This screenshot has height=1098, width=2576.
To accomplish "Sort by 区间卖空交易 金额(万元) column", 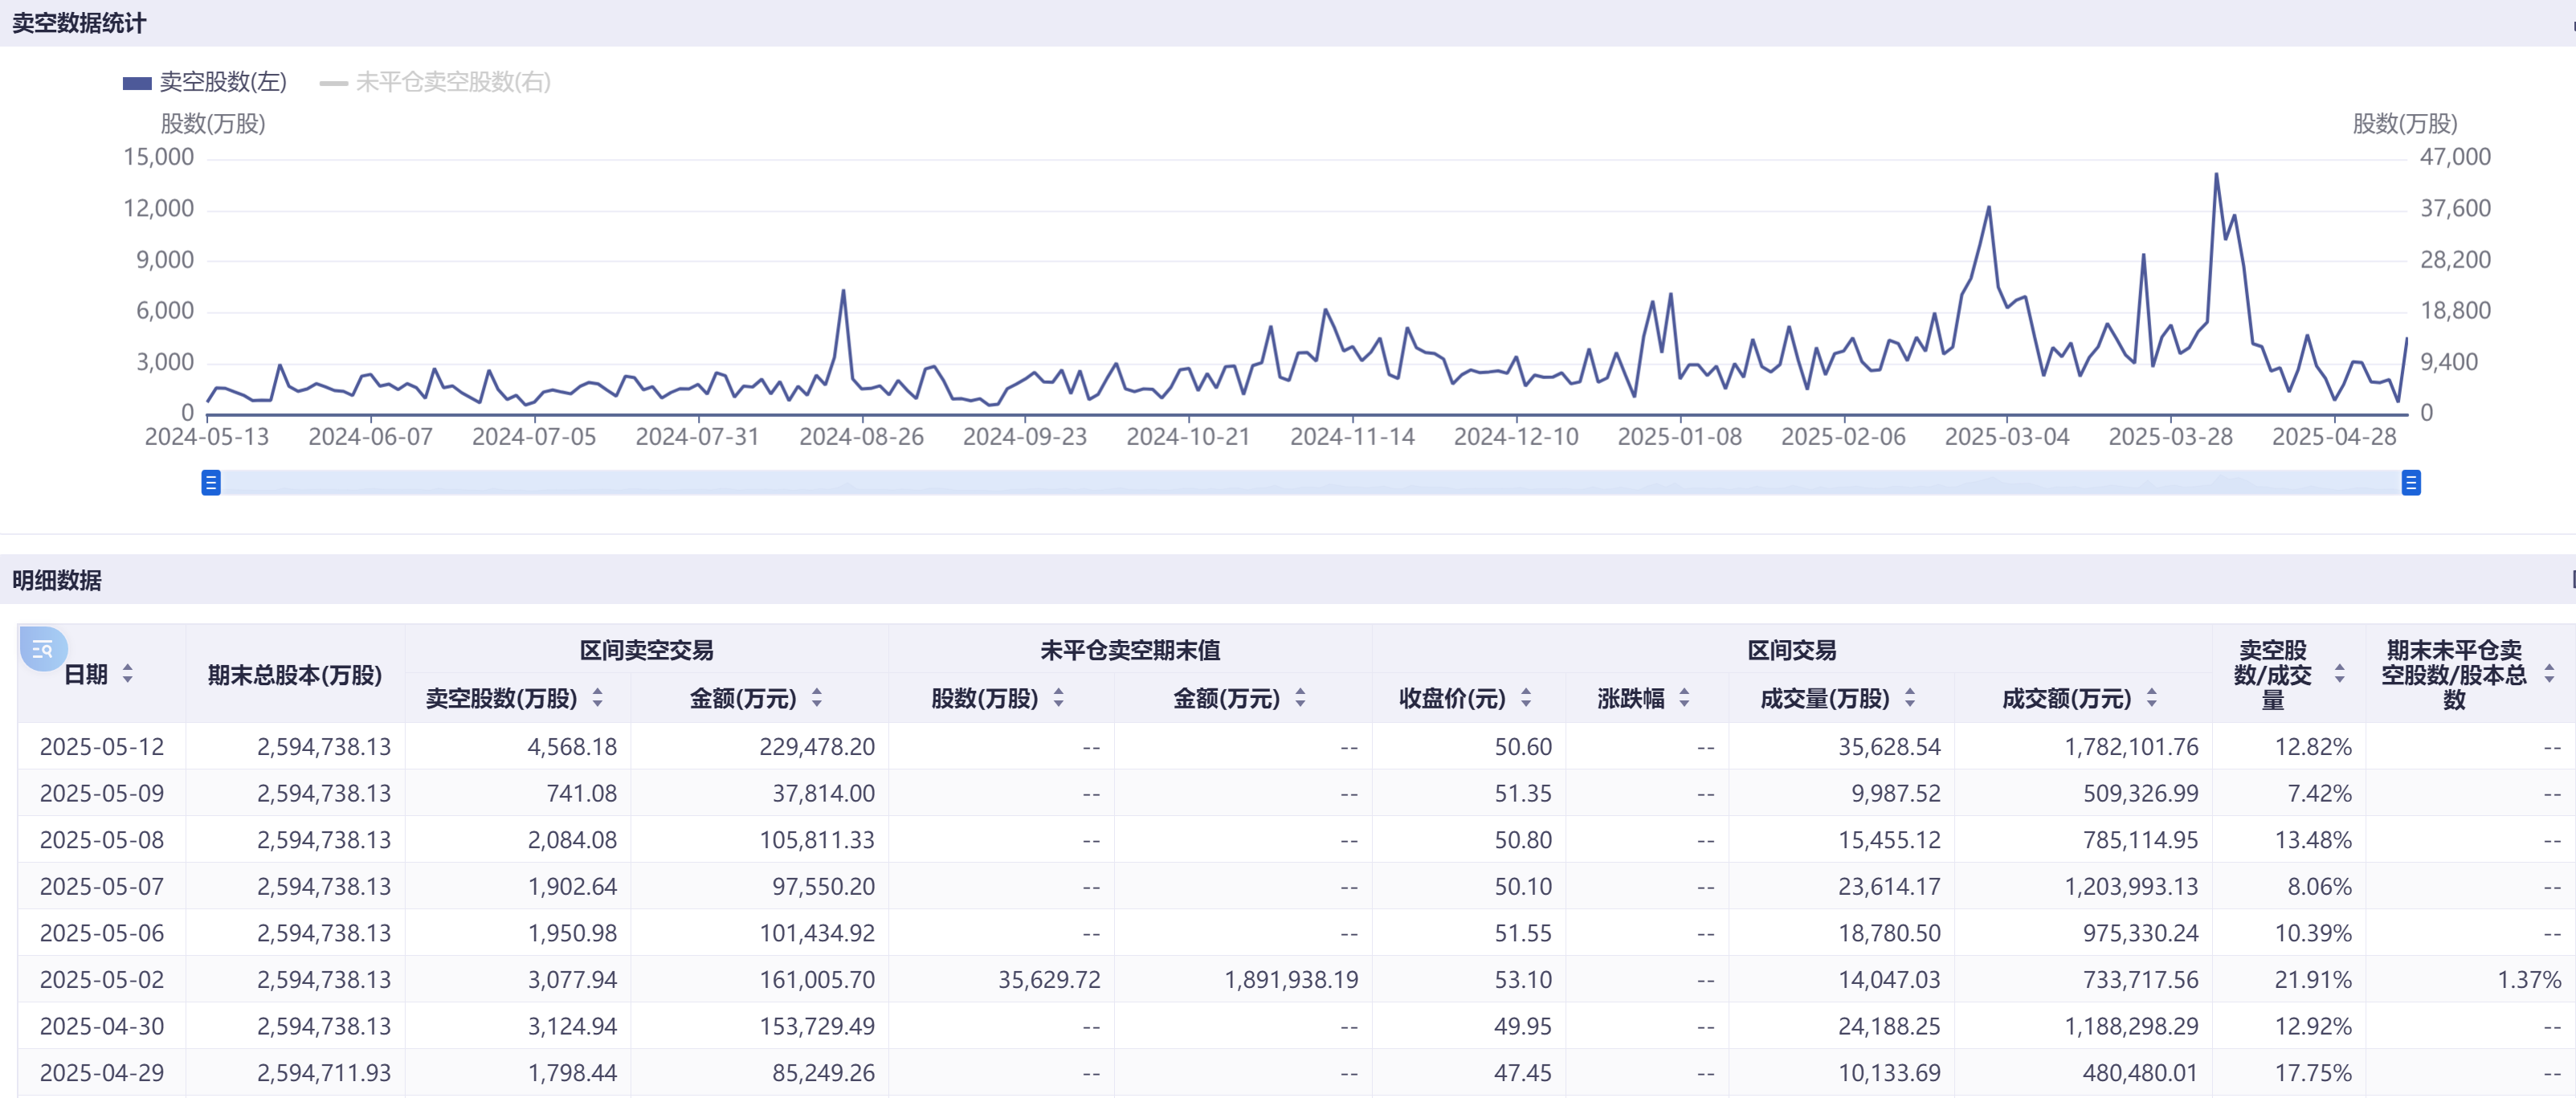I will (x=817, y=698).
